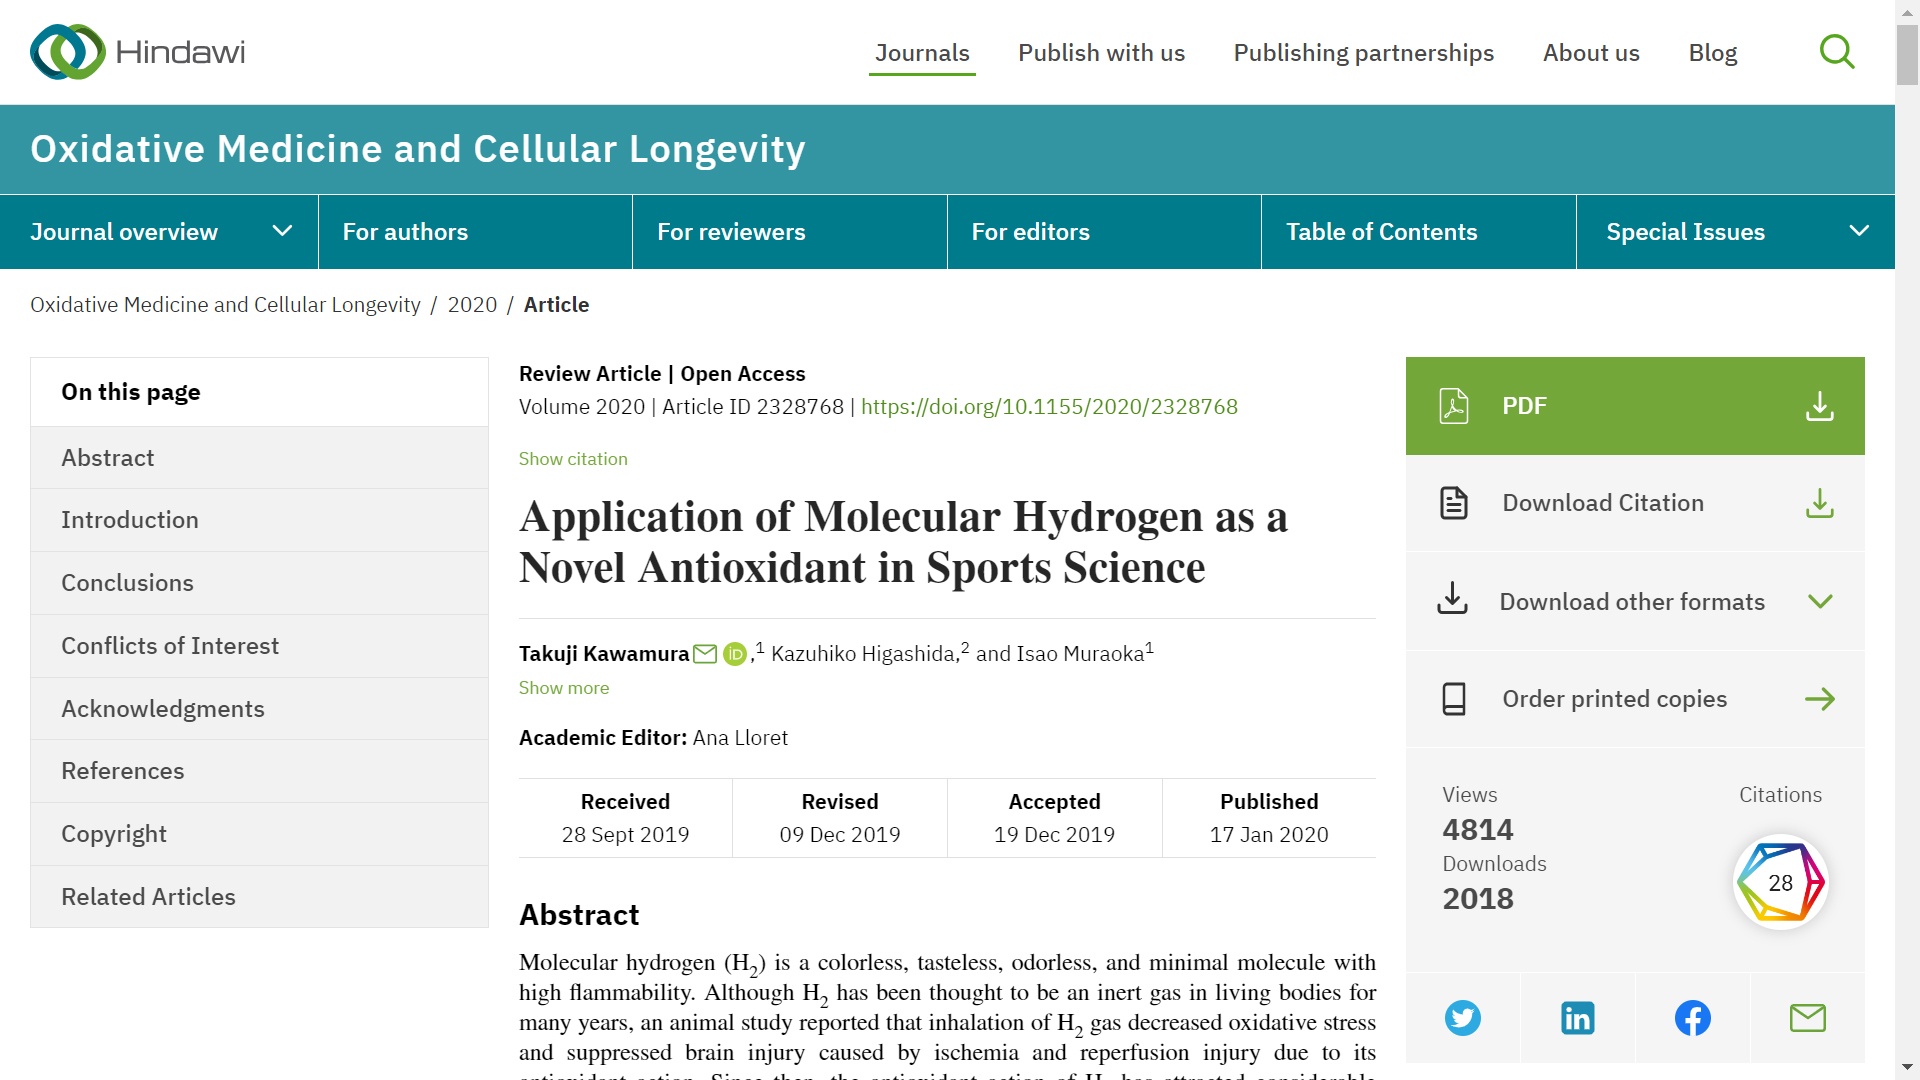The height and width of the screenshot is (1080, 1920).
Task: Show more author details
Action: [x=564, y=688]
